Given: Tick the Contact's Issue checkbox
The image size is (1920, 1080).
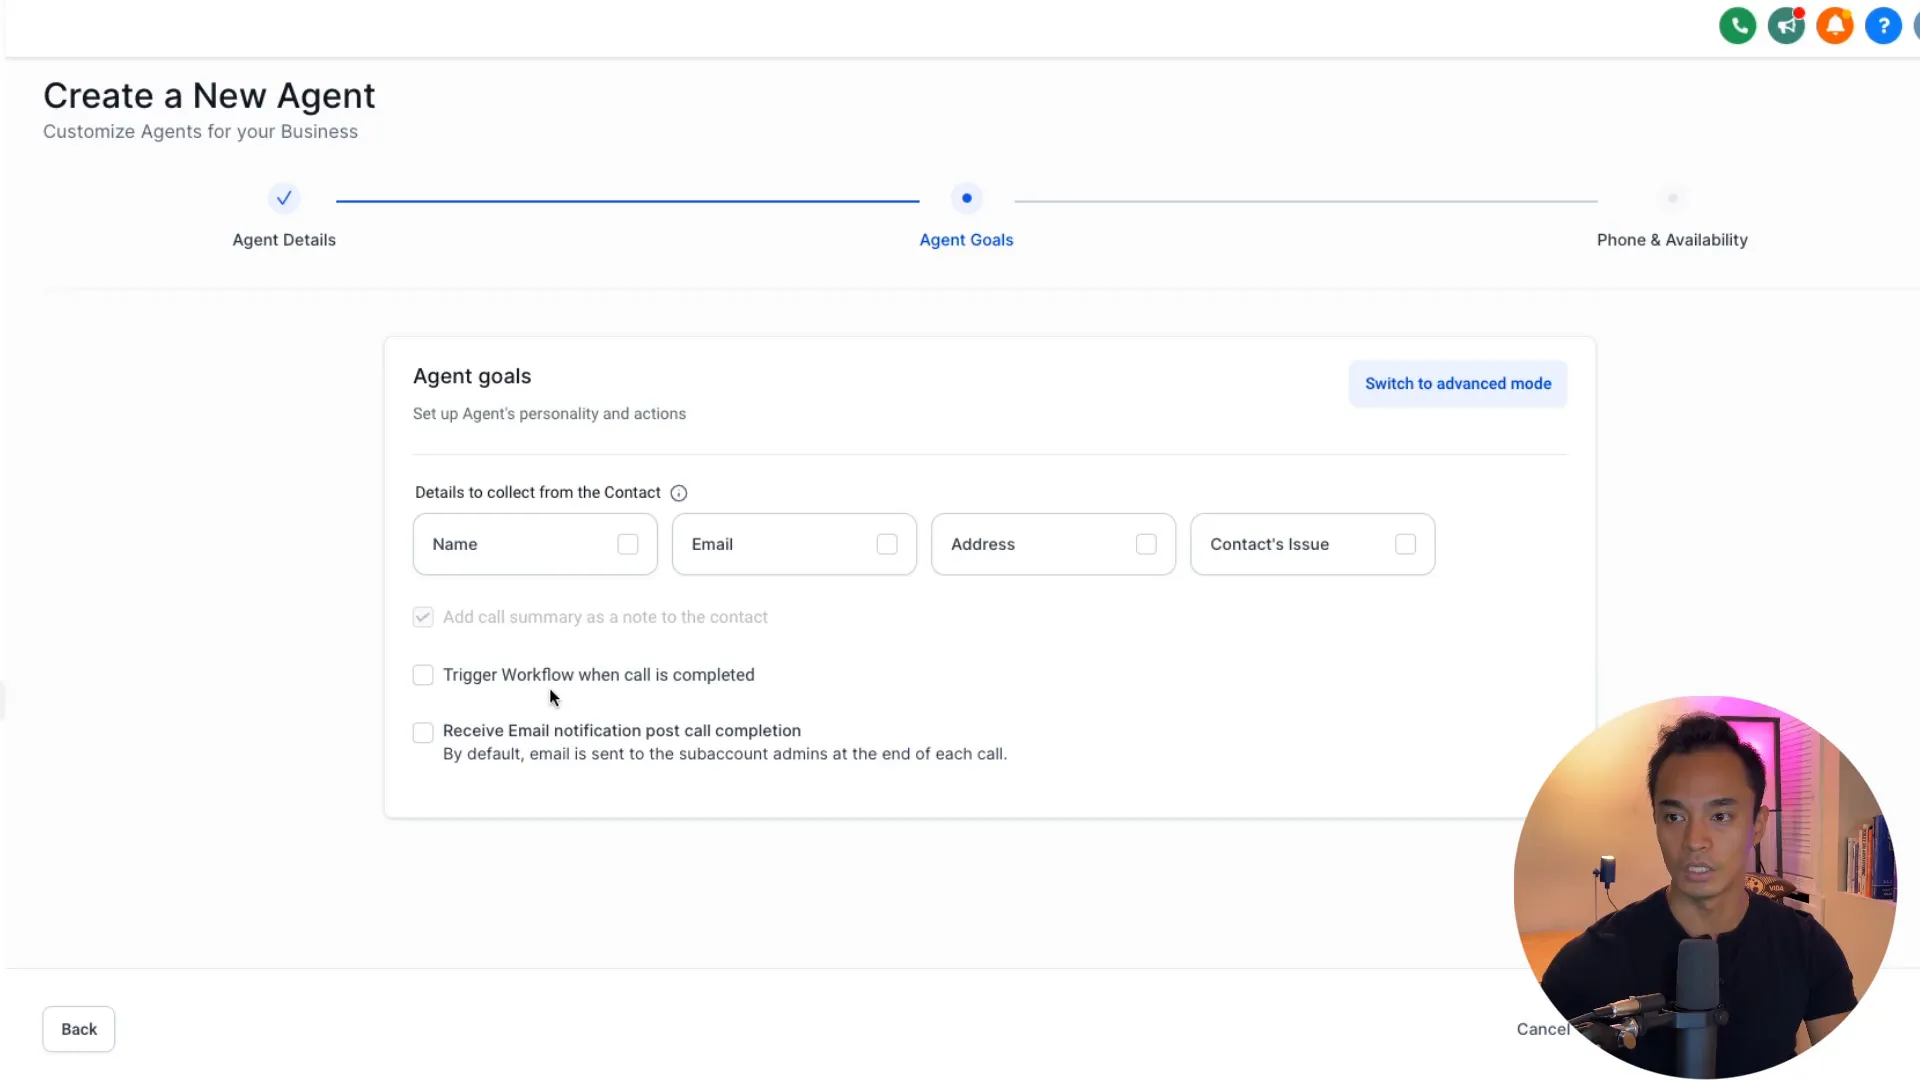Looking at the screenshot, I should tap(1405, 544).
